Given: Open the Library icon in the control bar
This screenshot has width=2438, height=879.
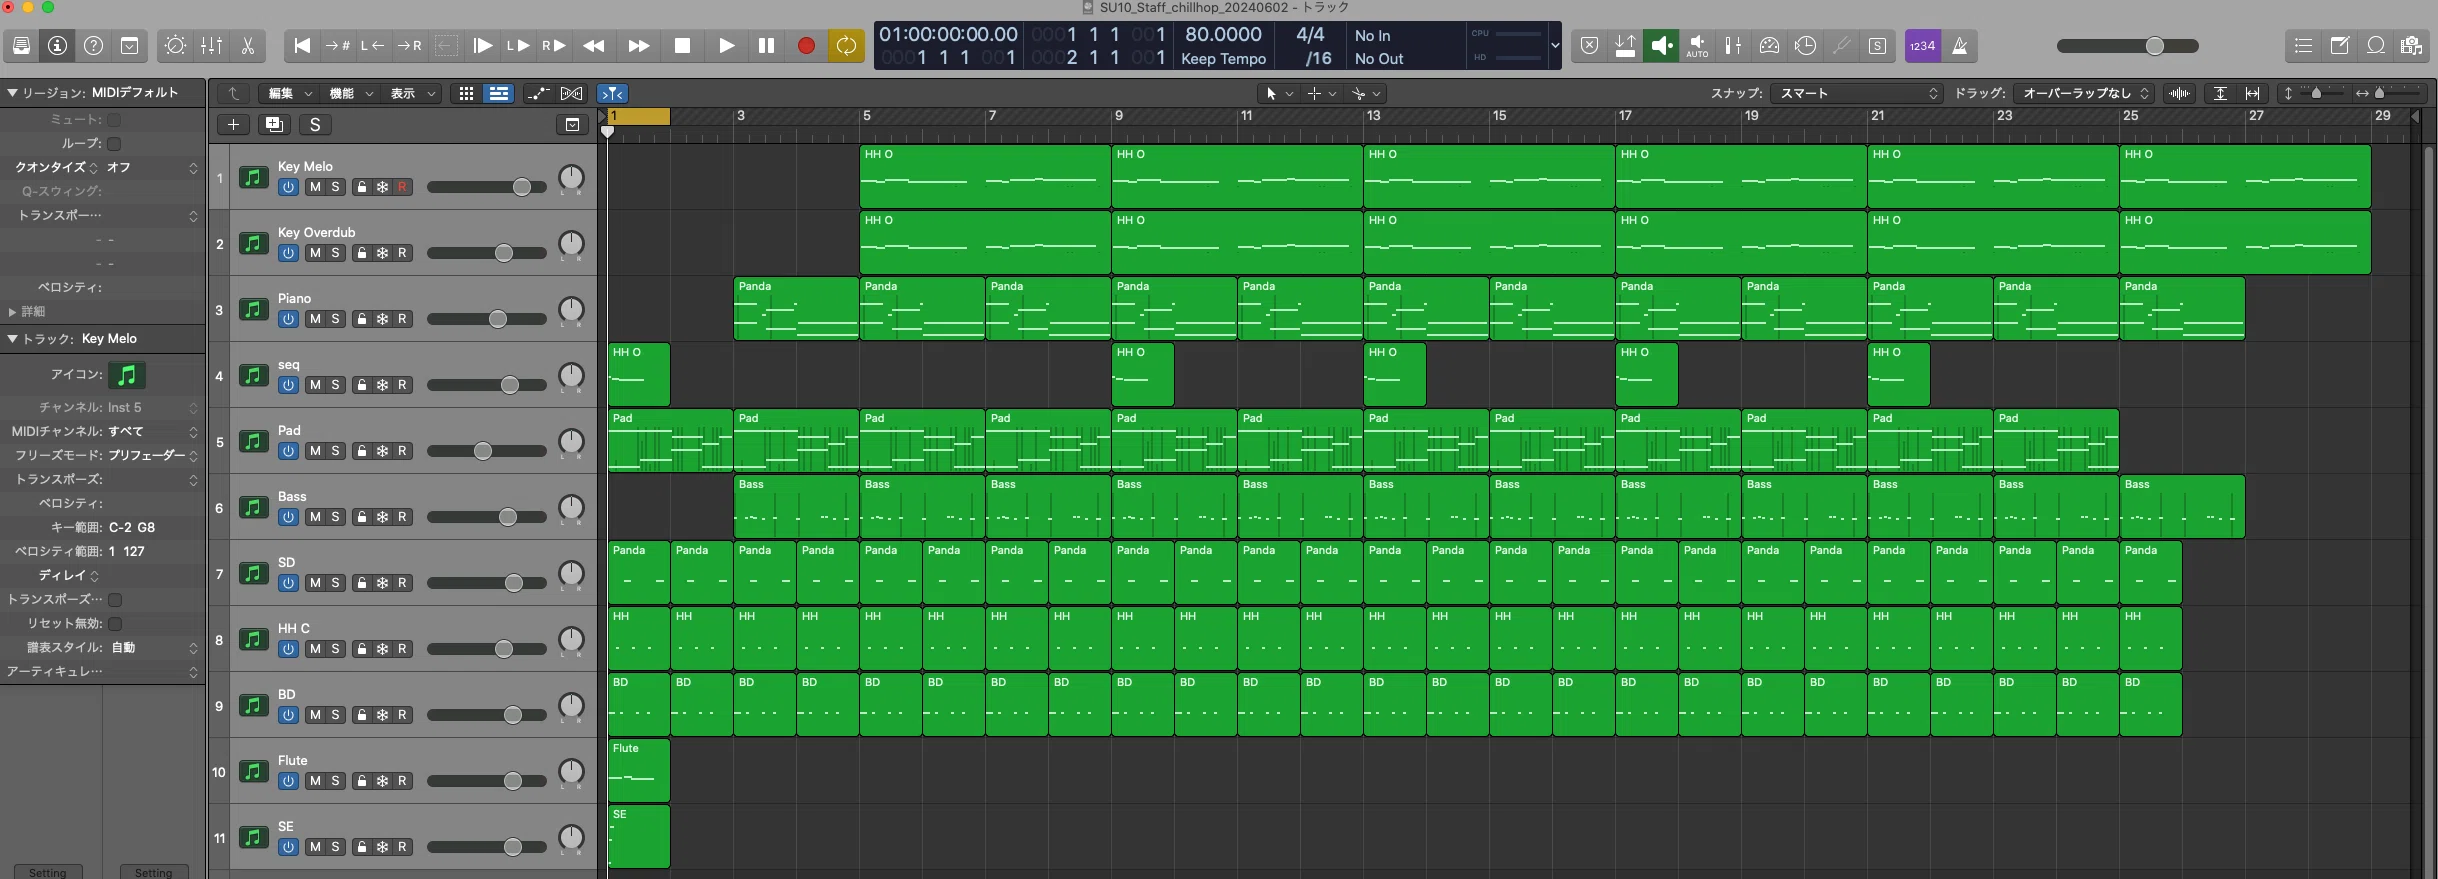Looking at the screenshot, I should 21,46.
